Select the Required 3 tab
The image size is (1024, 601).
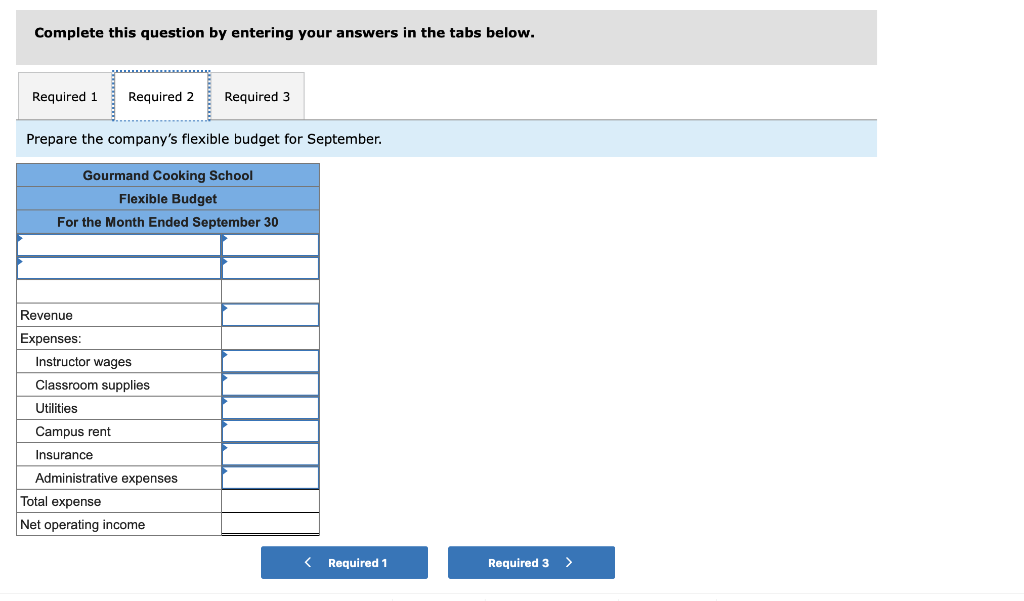point(257,96)
